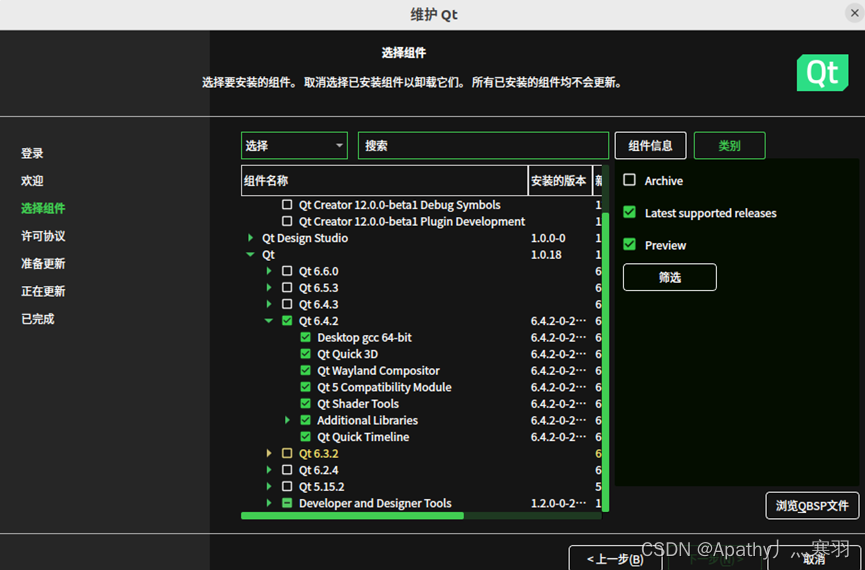Select the 已完成 step in sidebar

tap(38, 318)
